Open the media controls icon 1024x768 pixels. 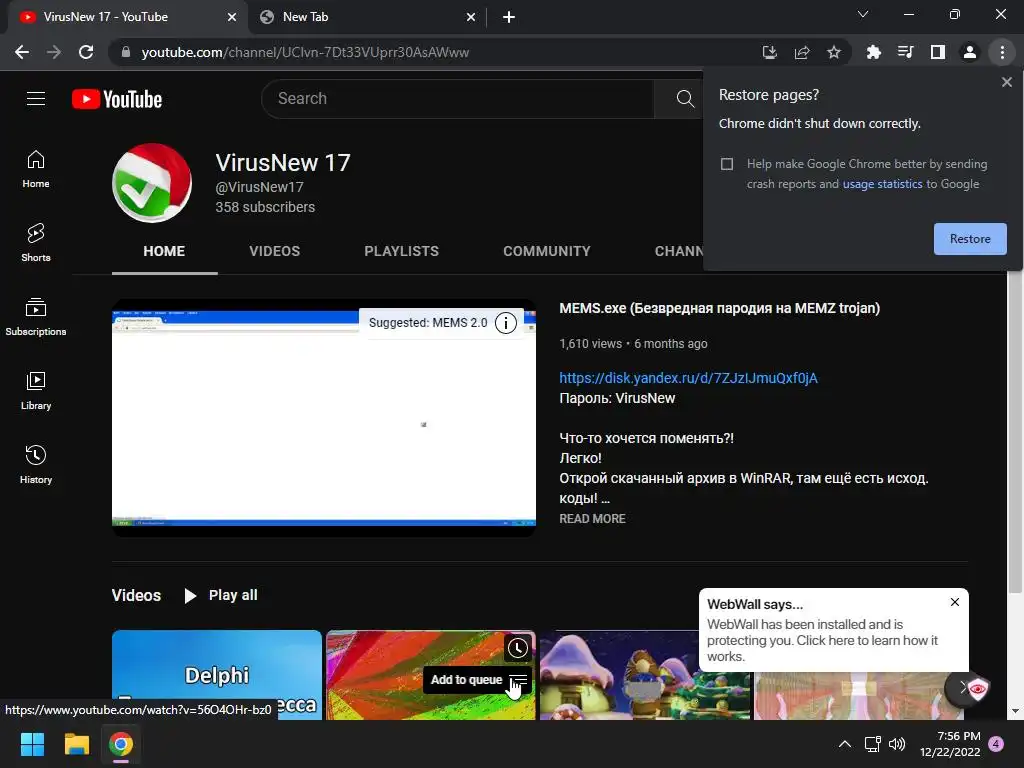point(905,52)
